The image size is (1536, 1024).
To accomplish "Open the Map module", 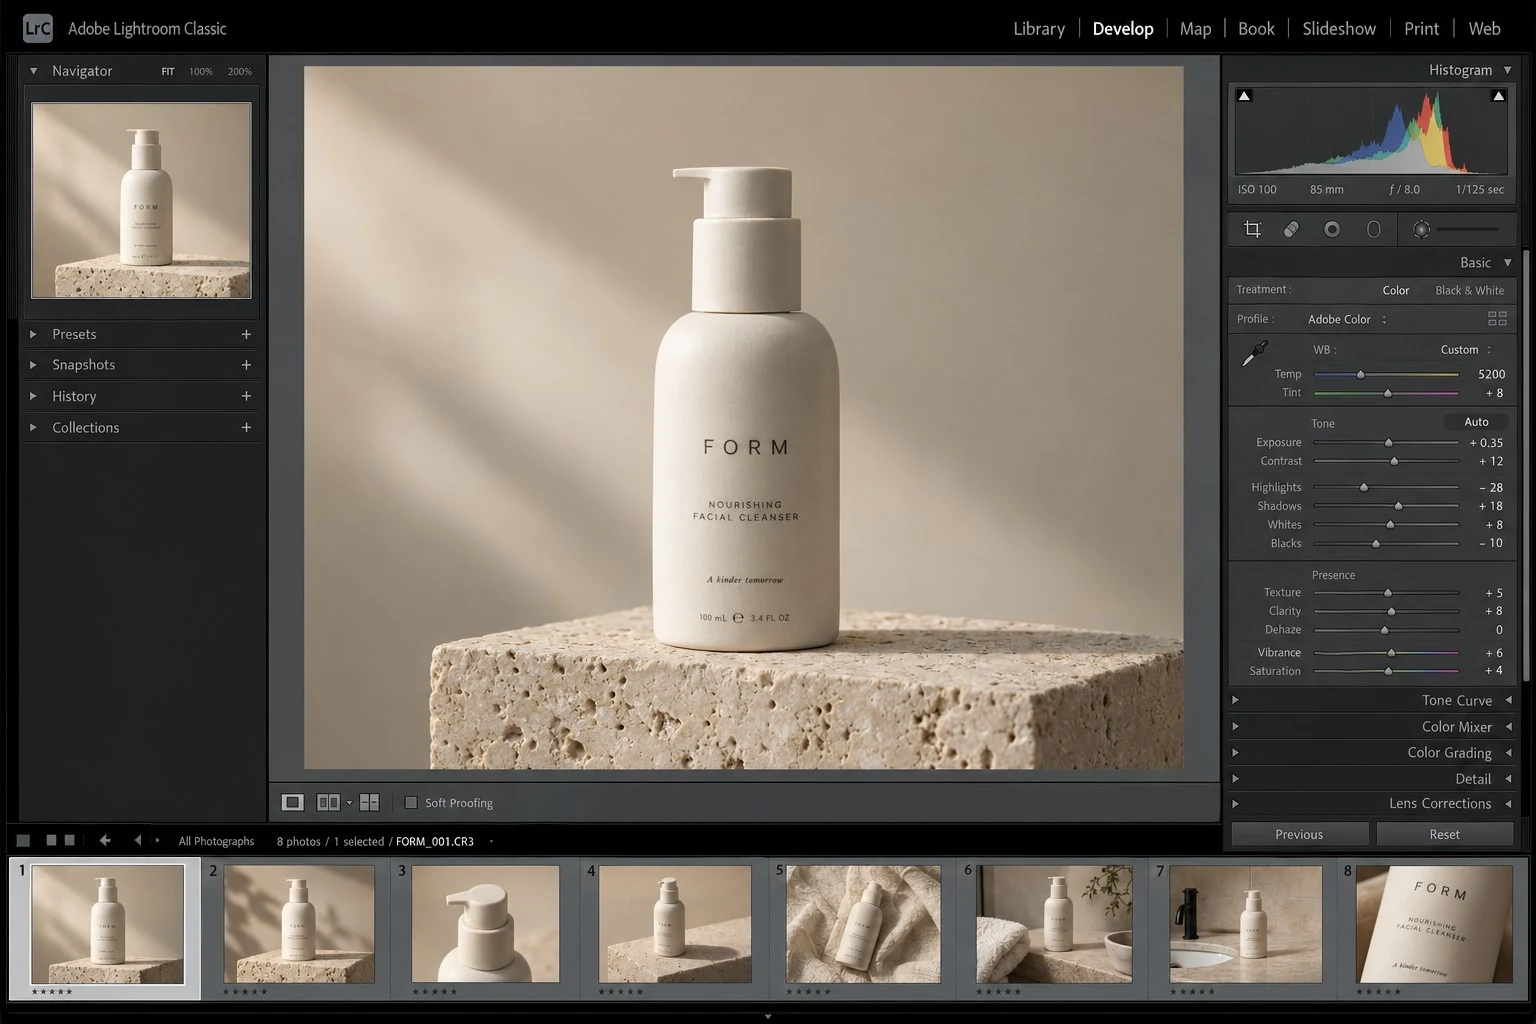I will pos(1195,29).
